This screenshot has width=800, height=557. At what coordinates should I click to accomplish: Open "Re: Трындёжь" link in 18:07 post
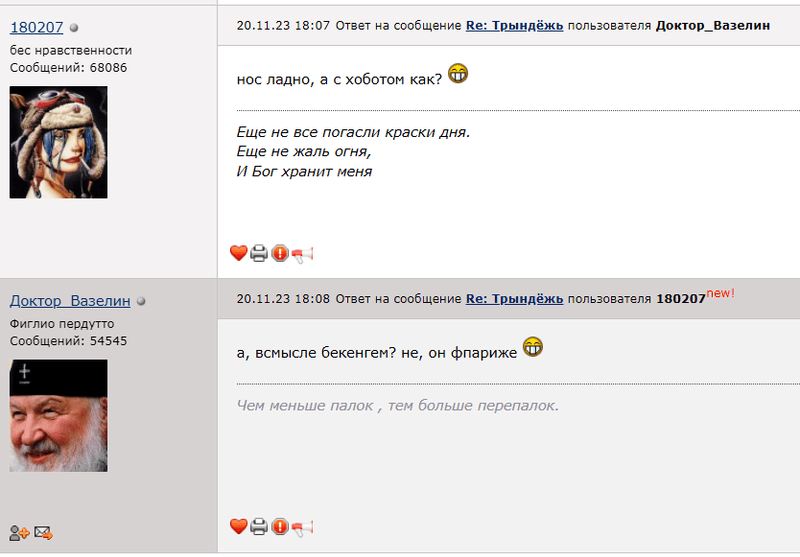tap(514, 25)
